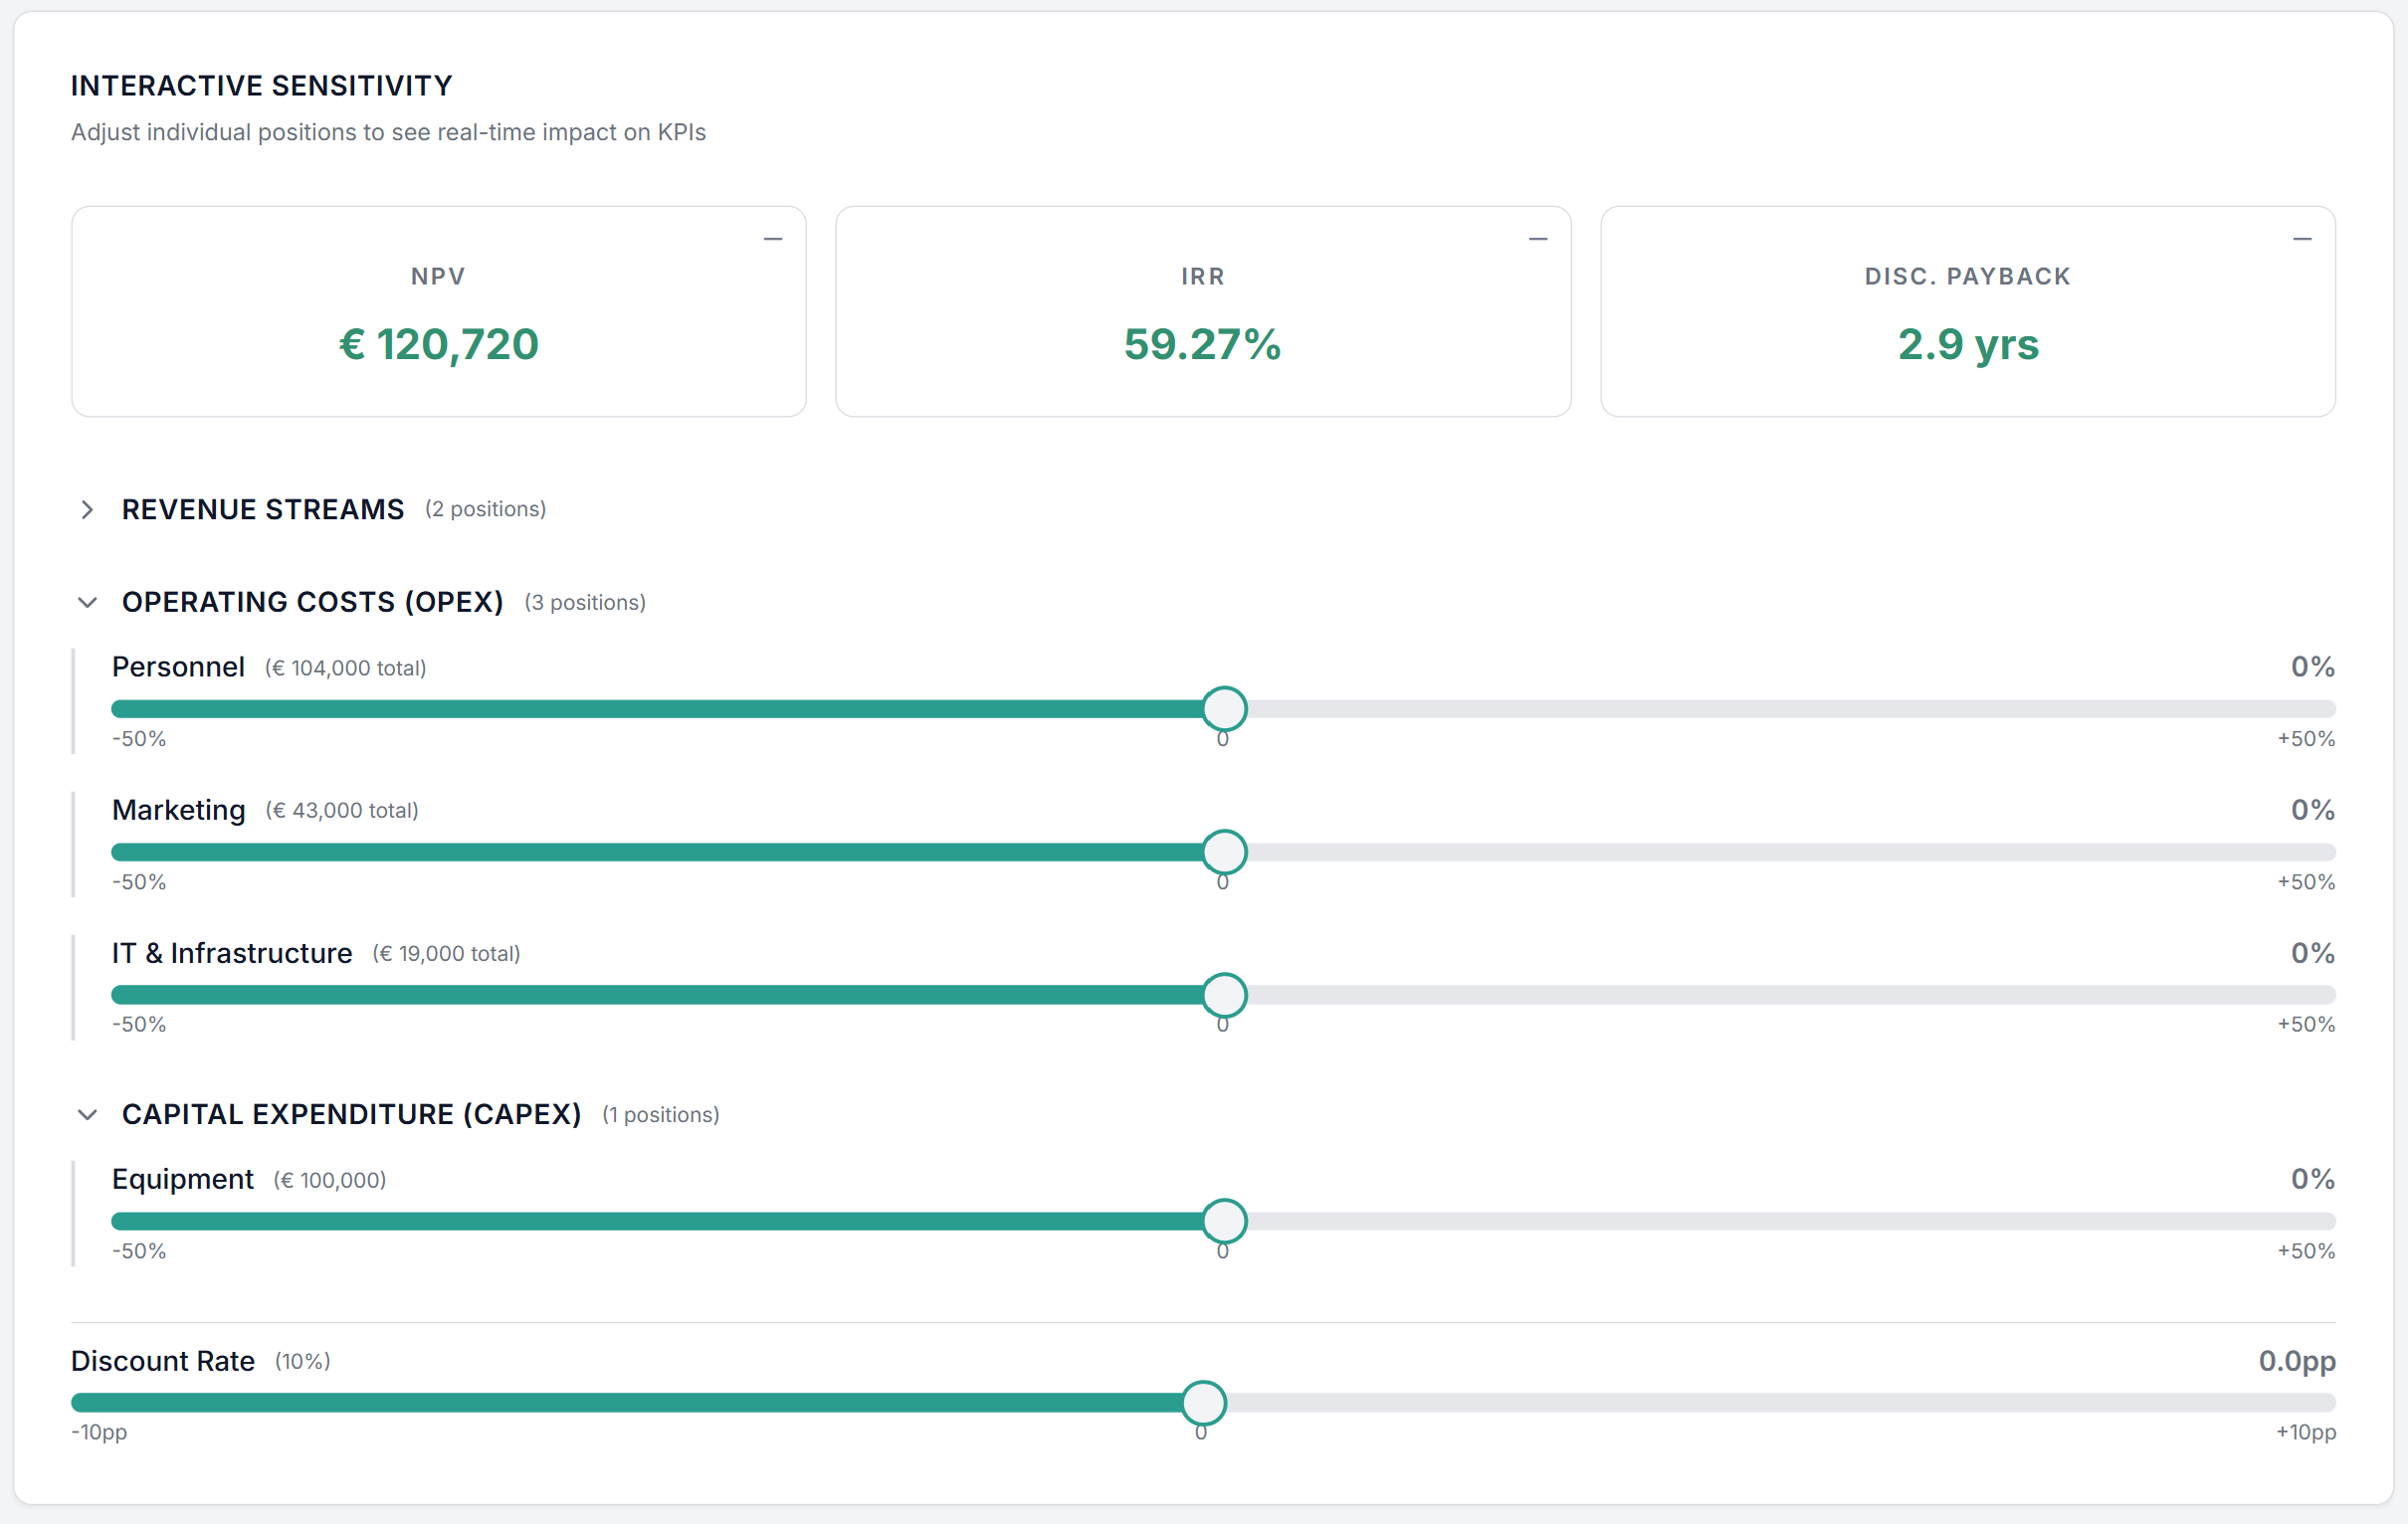Collapse the Capital Expenditure (CAPEX) chevron
Image resolution: width=2408 pixels, height=1524 pixels.
(87, 1114)
